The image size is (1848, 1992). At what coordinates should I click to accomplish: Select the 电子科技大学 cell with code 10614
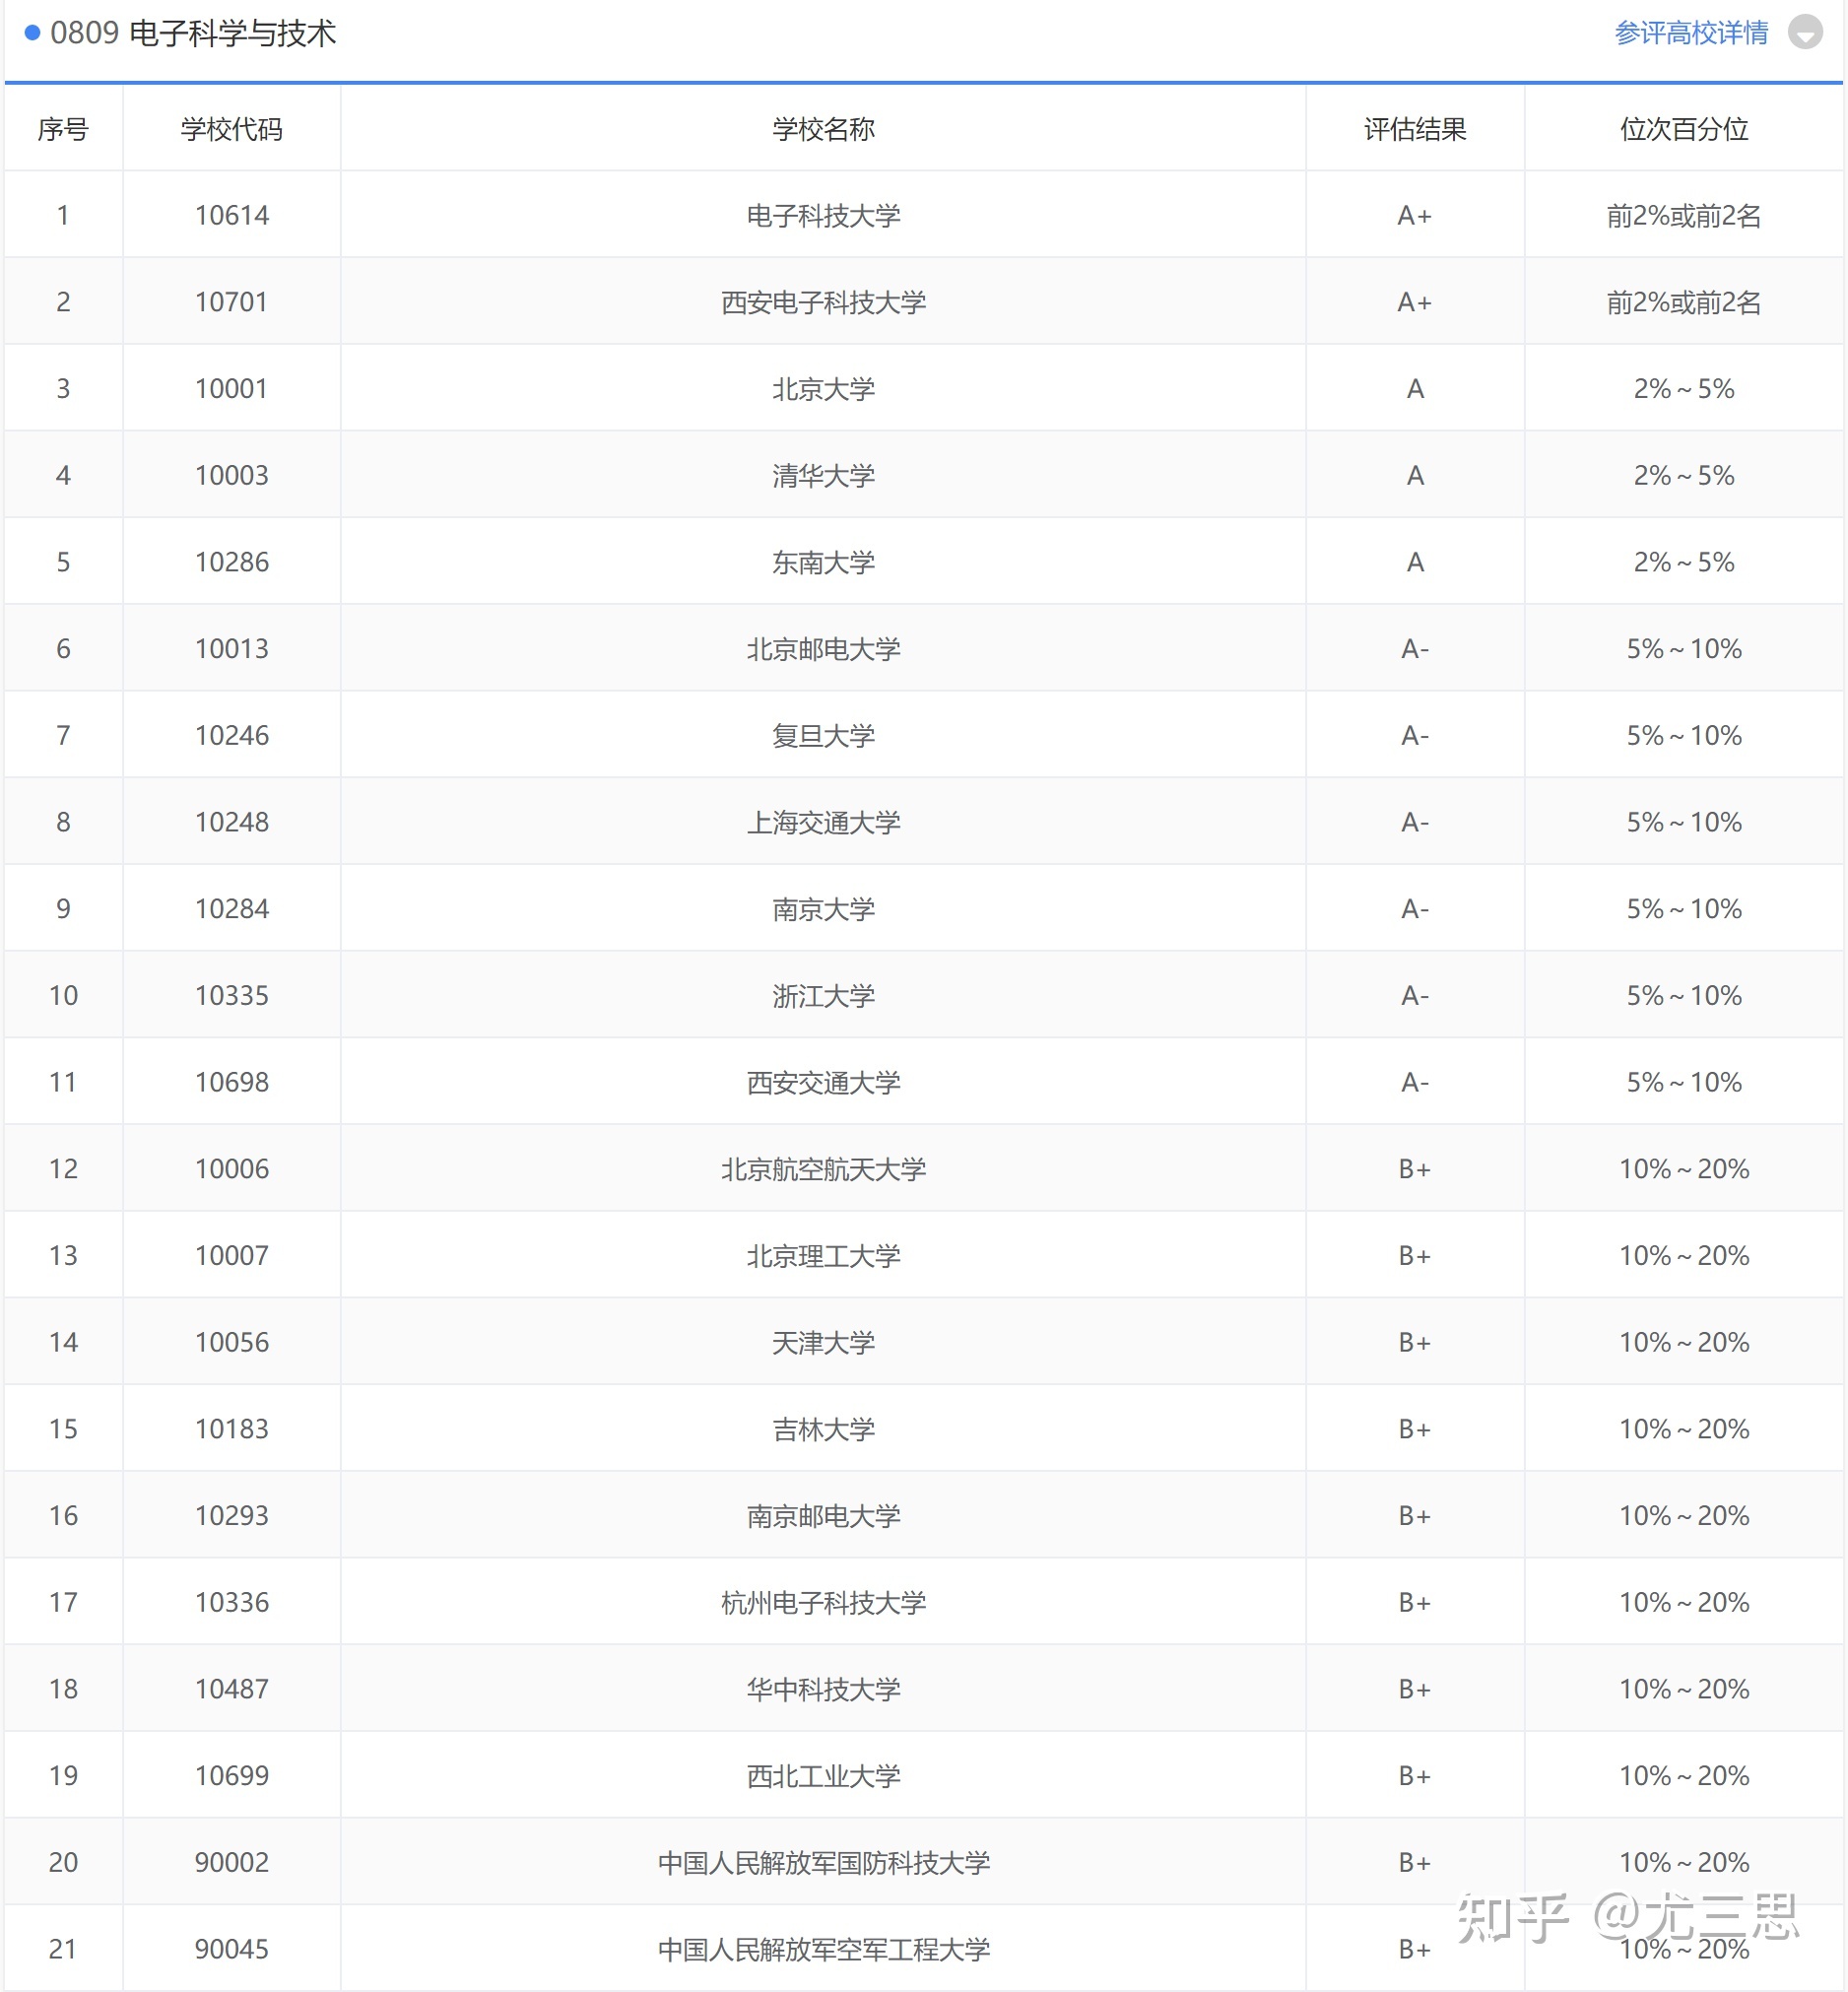[823, 215]
